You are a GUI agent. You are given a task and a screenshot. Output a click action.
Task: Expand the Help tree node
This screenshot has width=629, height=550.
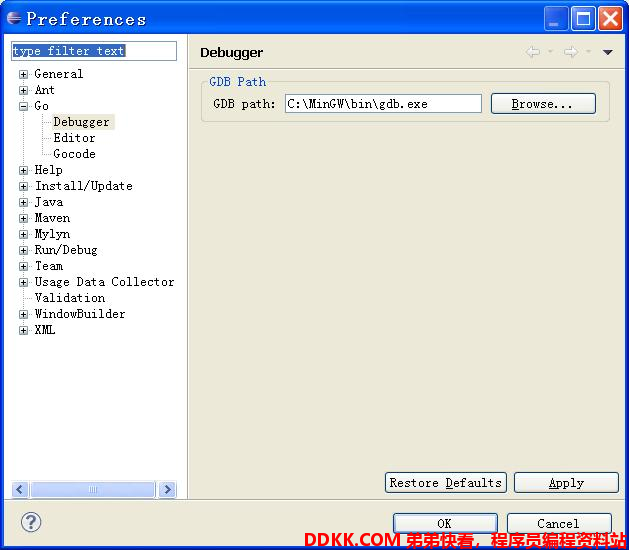[x=24, y=170]
